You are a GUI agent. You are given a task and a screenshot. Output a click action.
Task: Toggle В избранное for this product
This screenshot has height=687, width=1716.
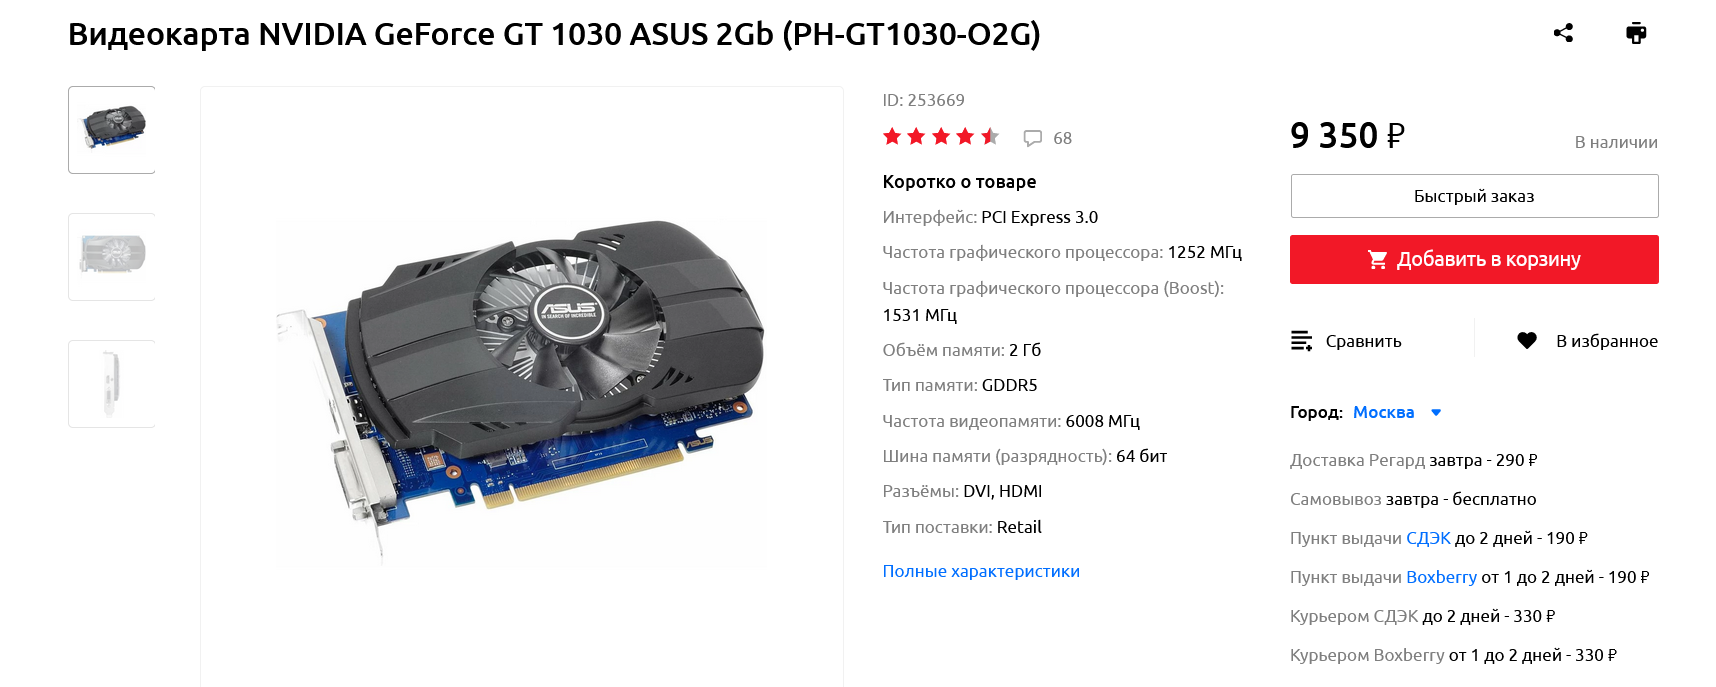coord(1587,341)
